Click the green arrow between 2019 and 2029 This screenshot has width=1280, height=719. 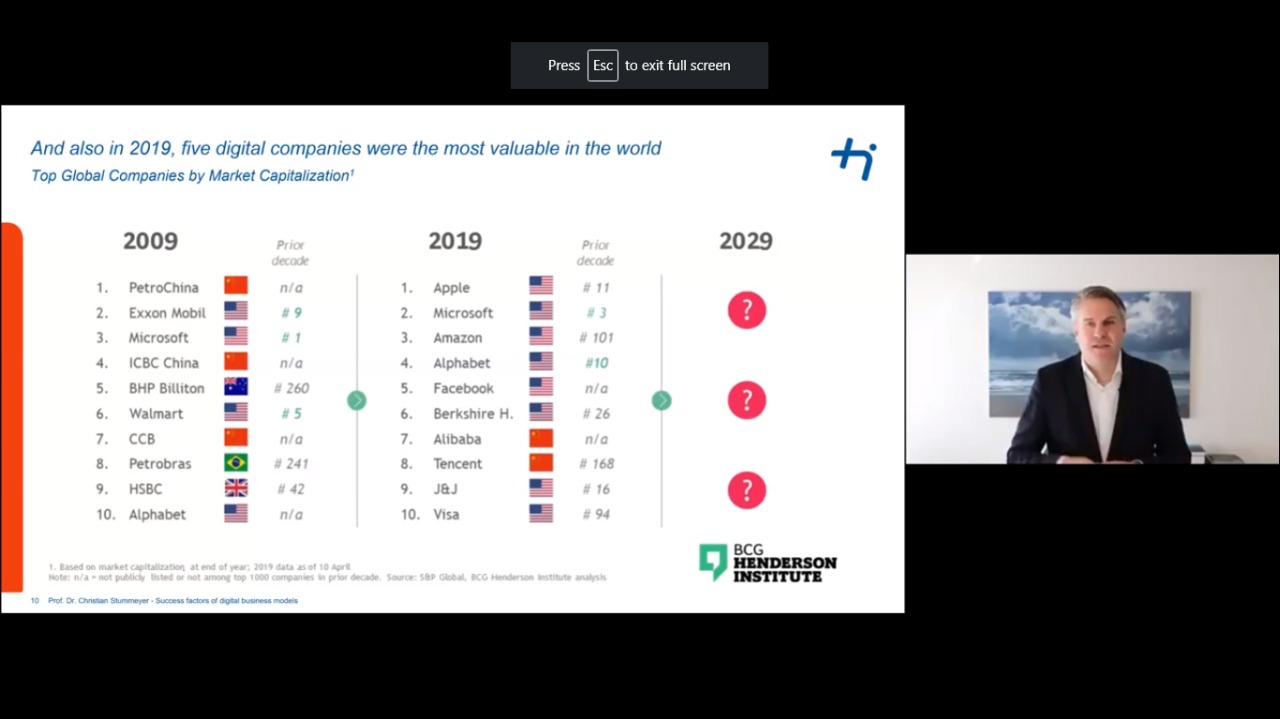pos(661,400)
